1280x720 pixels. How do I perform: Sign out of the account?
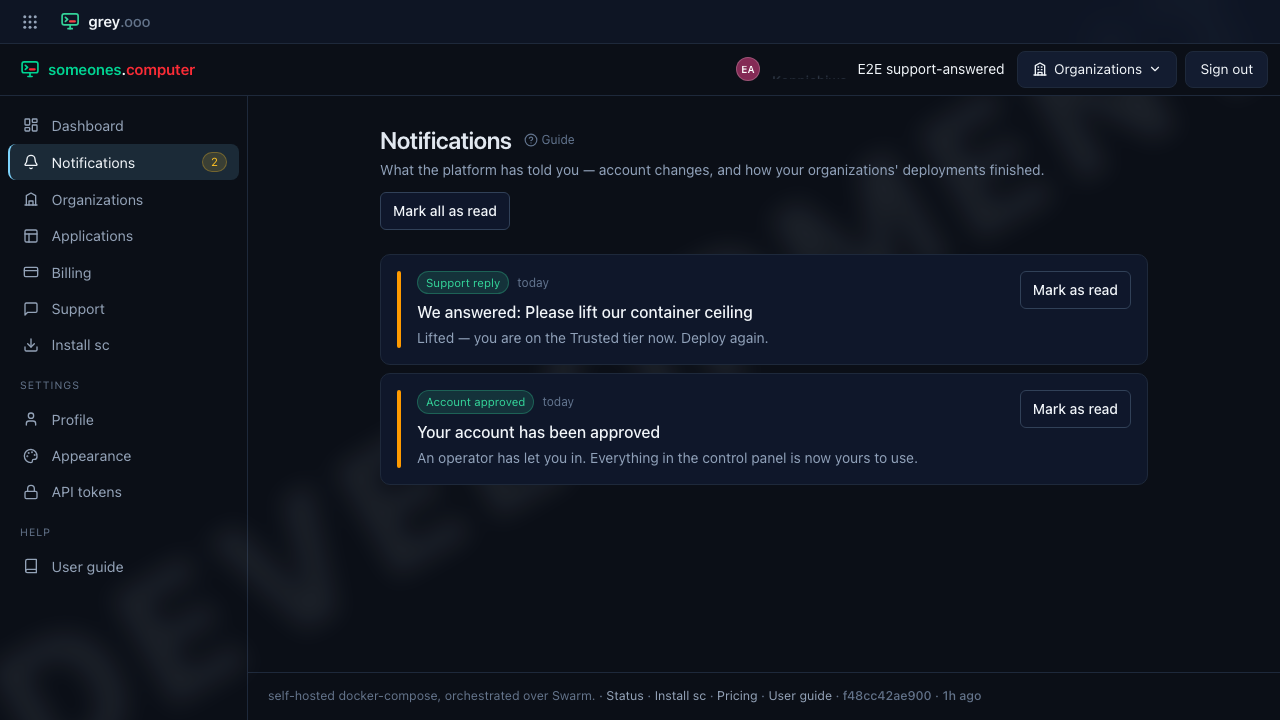pos(1226,69)
